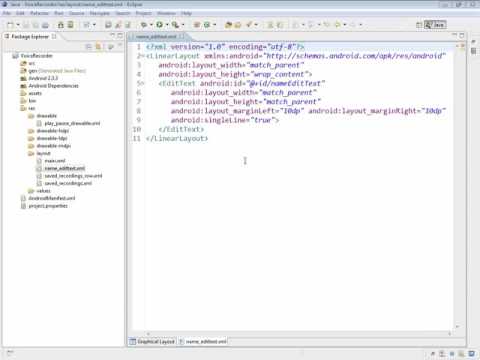
Task: Open the Android SDK Manager icon
Action: [x=61, y=25]
